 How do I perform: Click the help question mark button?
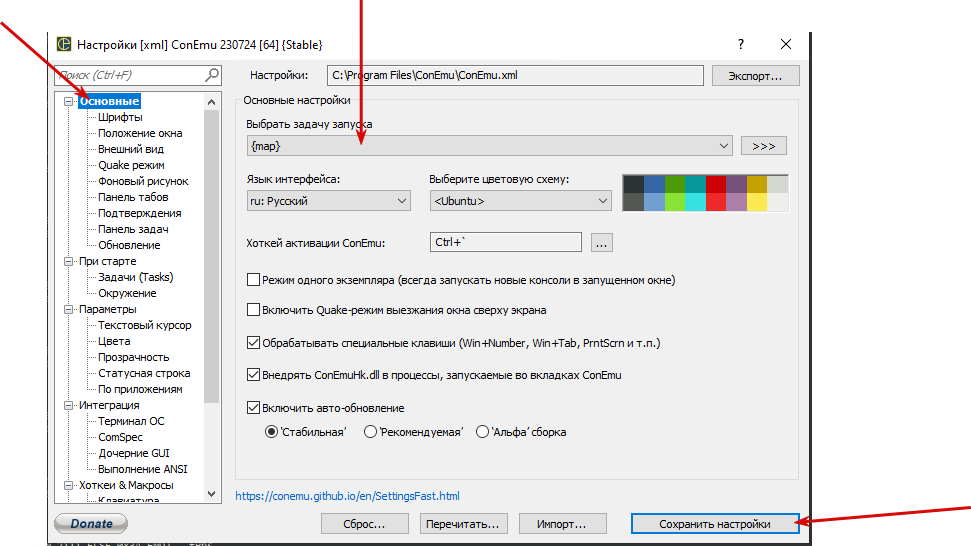[741, 44]
